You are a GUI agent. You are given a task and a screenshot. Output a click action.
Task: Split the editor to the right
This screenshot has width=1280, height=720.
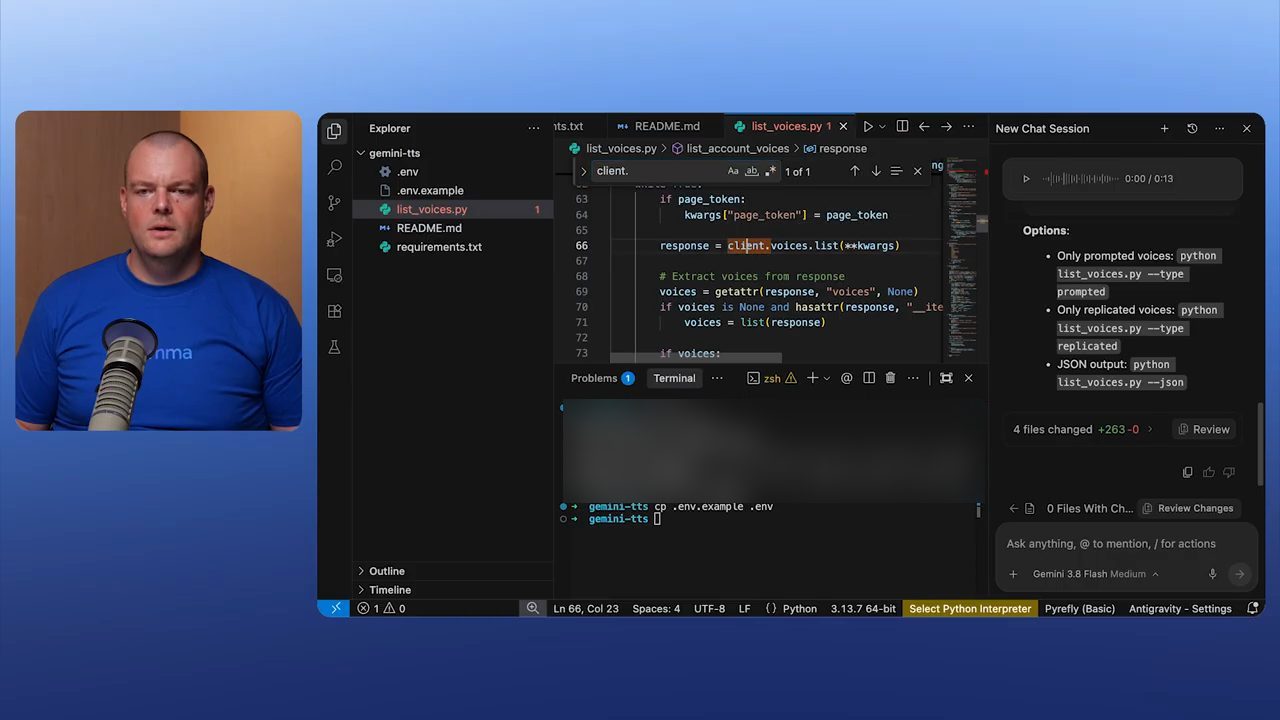point(902,127)
